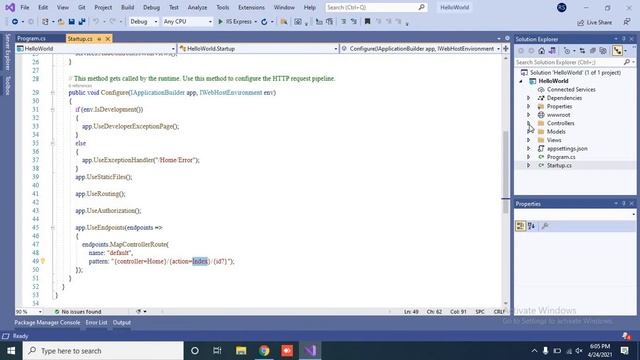Screen dimensions: 640x360
Task: Collapse the UseEndpoints block at line 45
Action: coord(52,228)
